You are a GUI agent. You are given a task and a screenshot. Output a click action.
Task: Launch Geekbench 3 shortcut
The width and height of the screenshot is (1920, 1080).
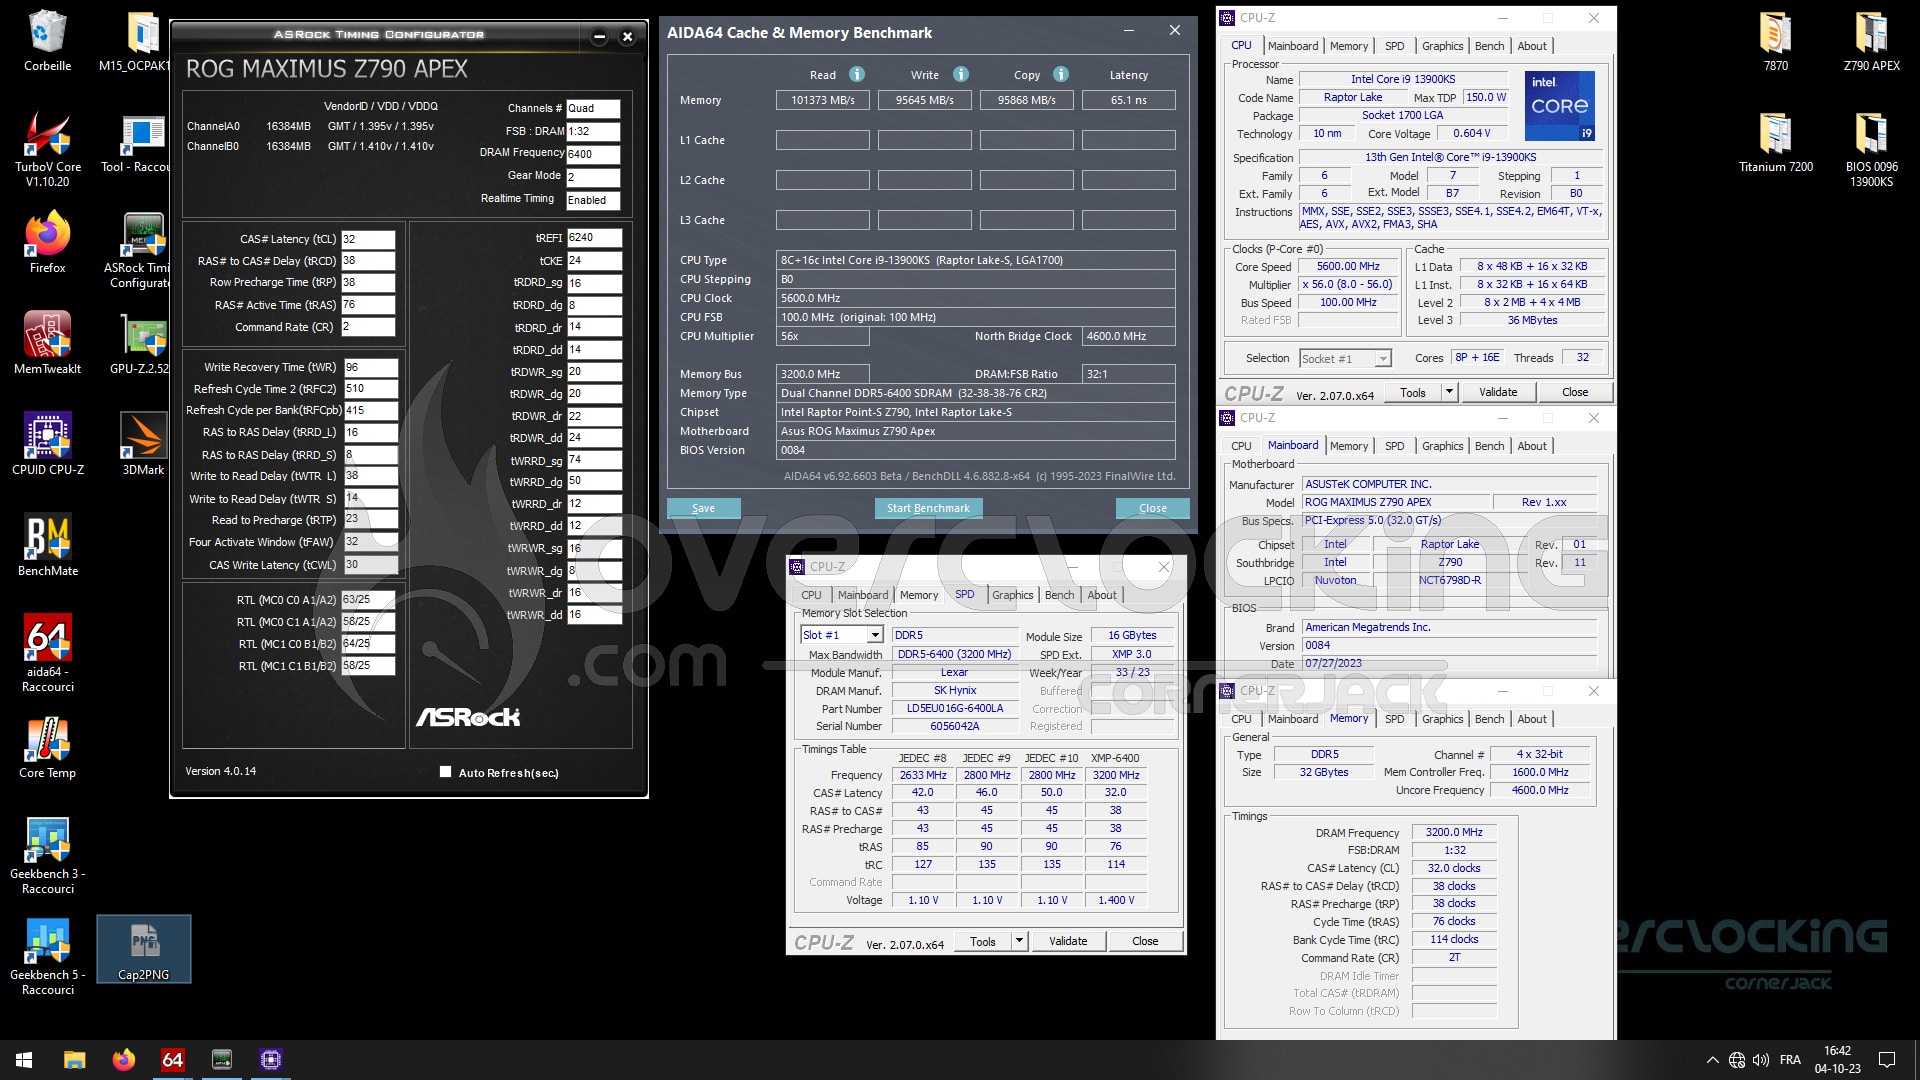[47, 856]
